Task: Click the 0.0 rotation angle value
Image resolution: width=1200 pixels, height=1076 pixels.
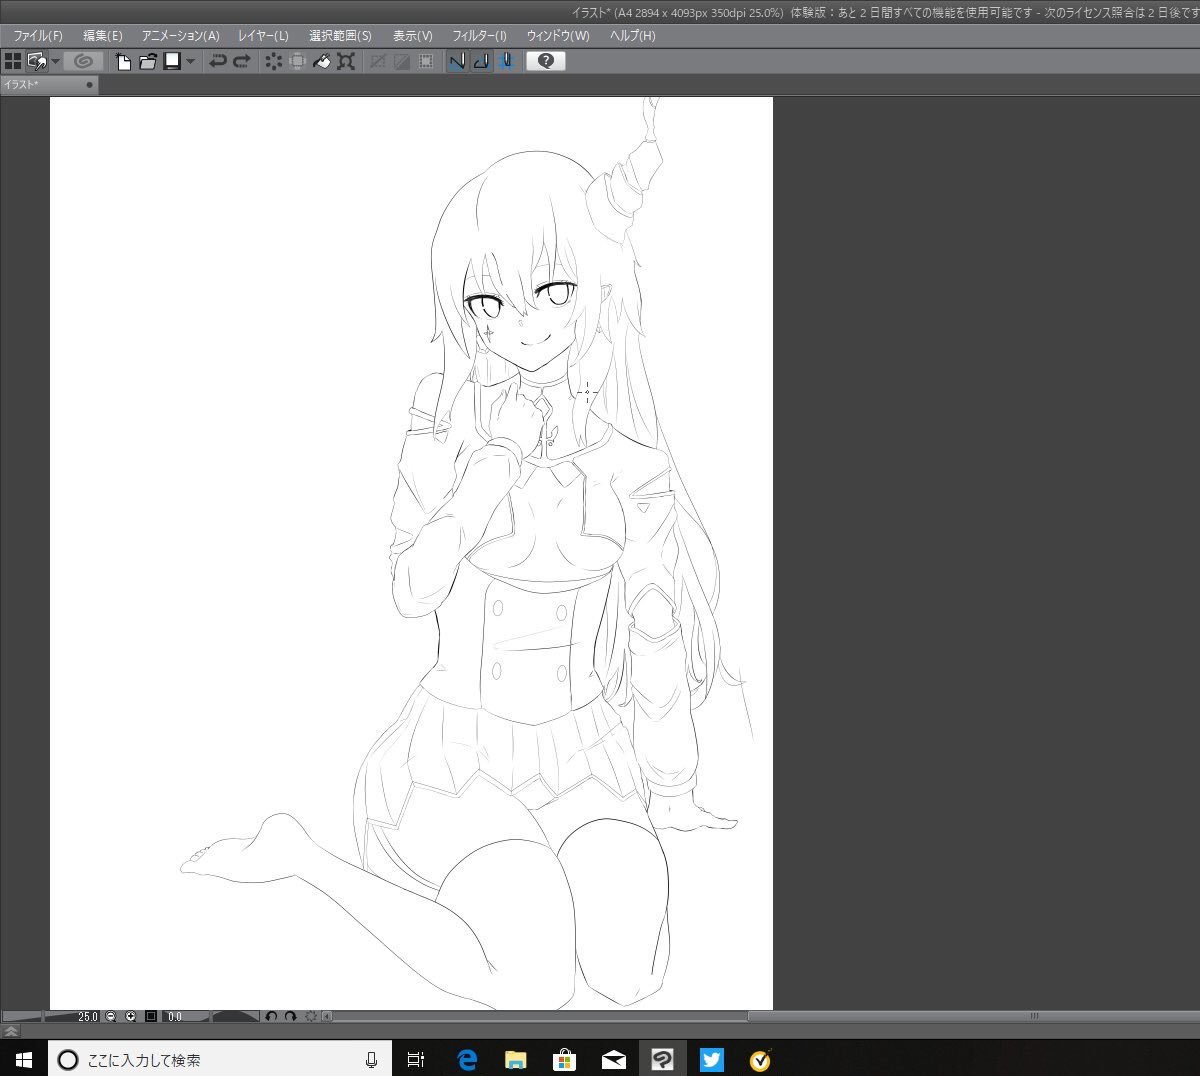Action: [175, 1016]
